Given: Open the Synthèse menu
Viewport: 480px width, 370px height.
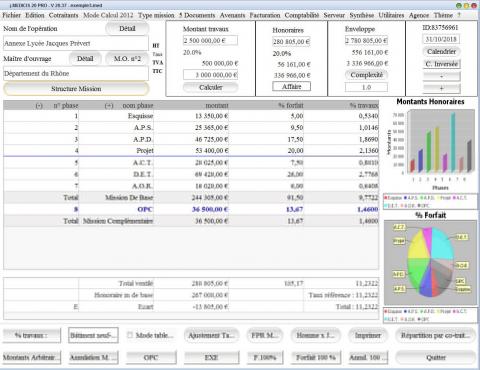Looking at the screenshot, I should 362,15.
